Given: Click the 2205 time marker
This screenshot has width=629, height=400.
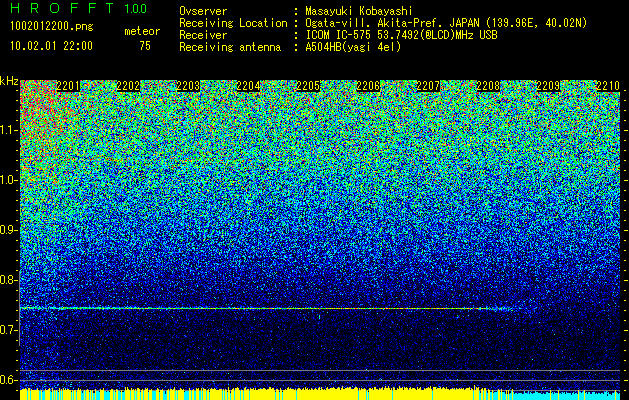Looking at the screenshot, I should [308, 86].
